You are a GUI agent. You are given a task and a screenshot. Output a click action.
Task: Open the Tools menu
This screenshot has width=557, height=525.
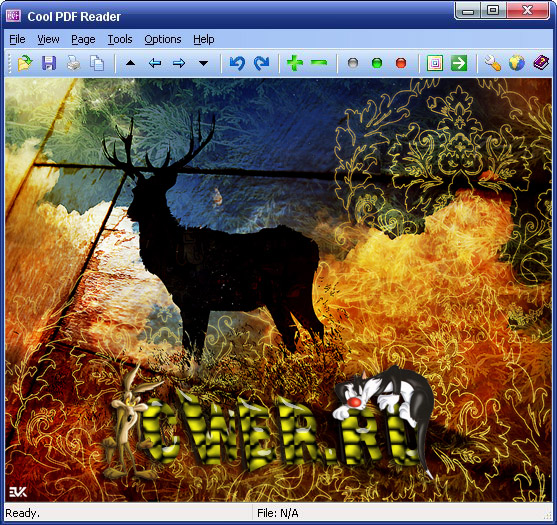click(x=120, y=39)
